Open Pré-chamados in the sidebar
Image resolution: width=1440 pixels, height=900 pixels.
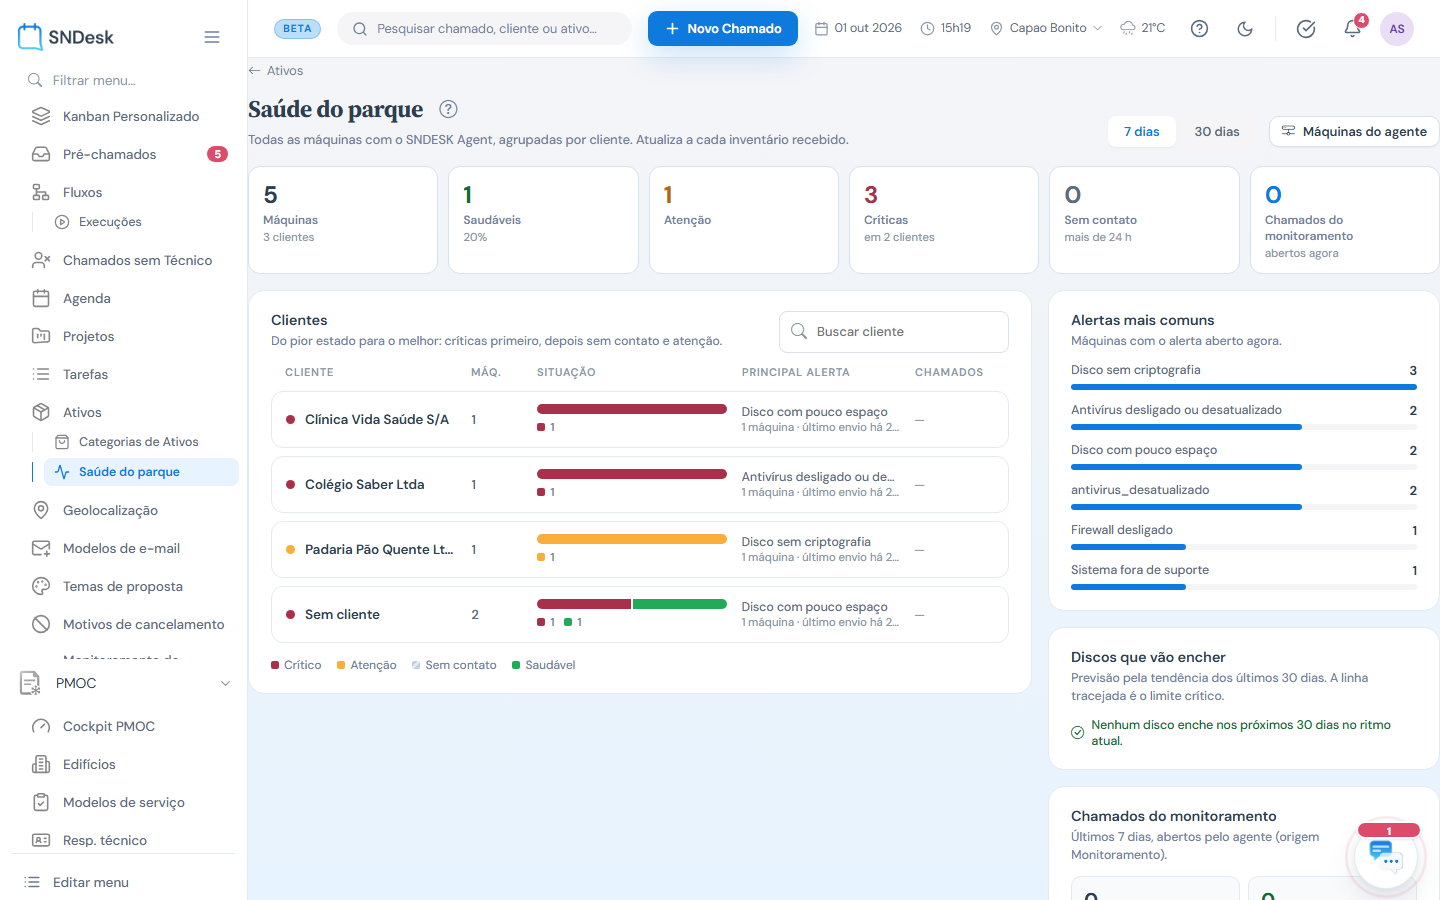pos(131,154)
